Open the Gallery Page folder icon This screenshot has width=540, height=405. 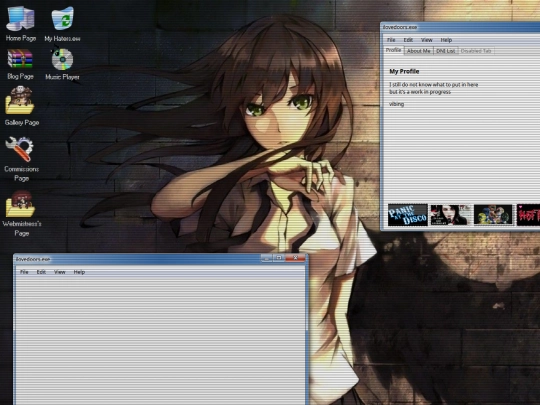[x=21, y=106]
